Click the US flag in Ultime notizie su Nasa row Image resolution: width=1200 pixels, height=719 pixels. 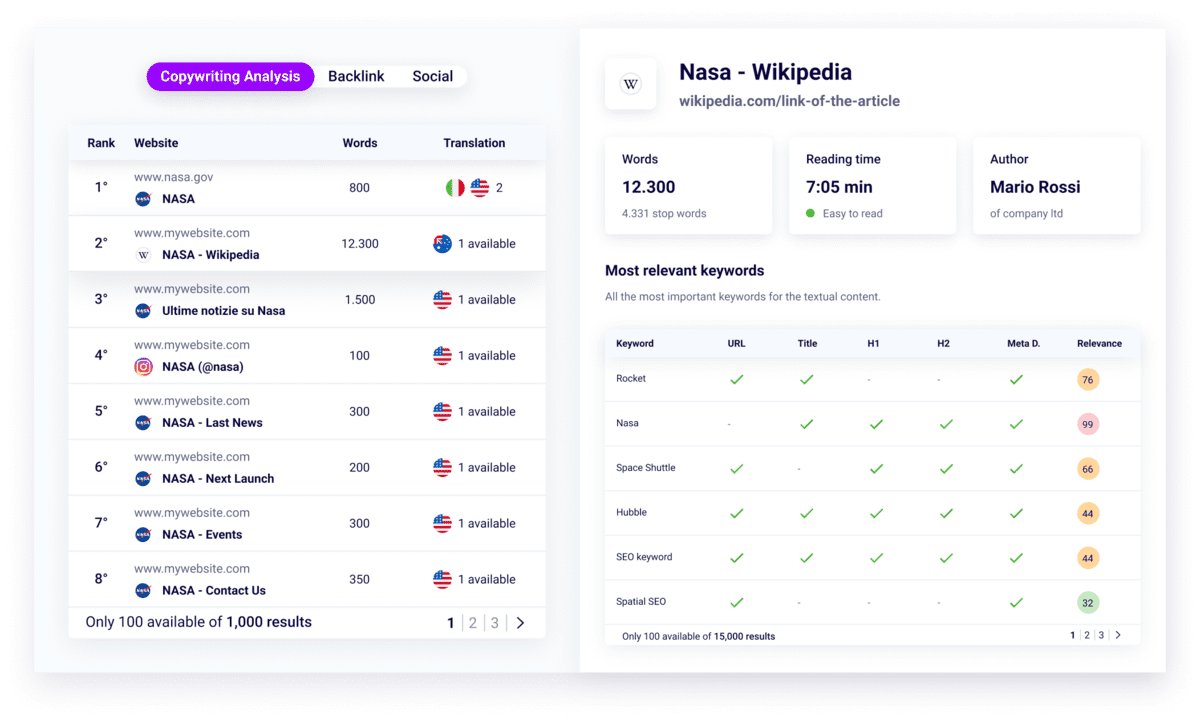(442, 299)
